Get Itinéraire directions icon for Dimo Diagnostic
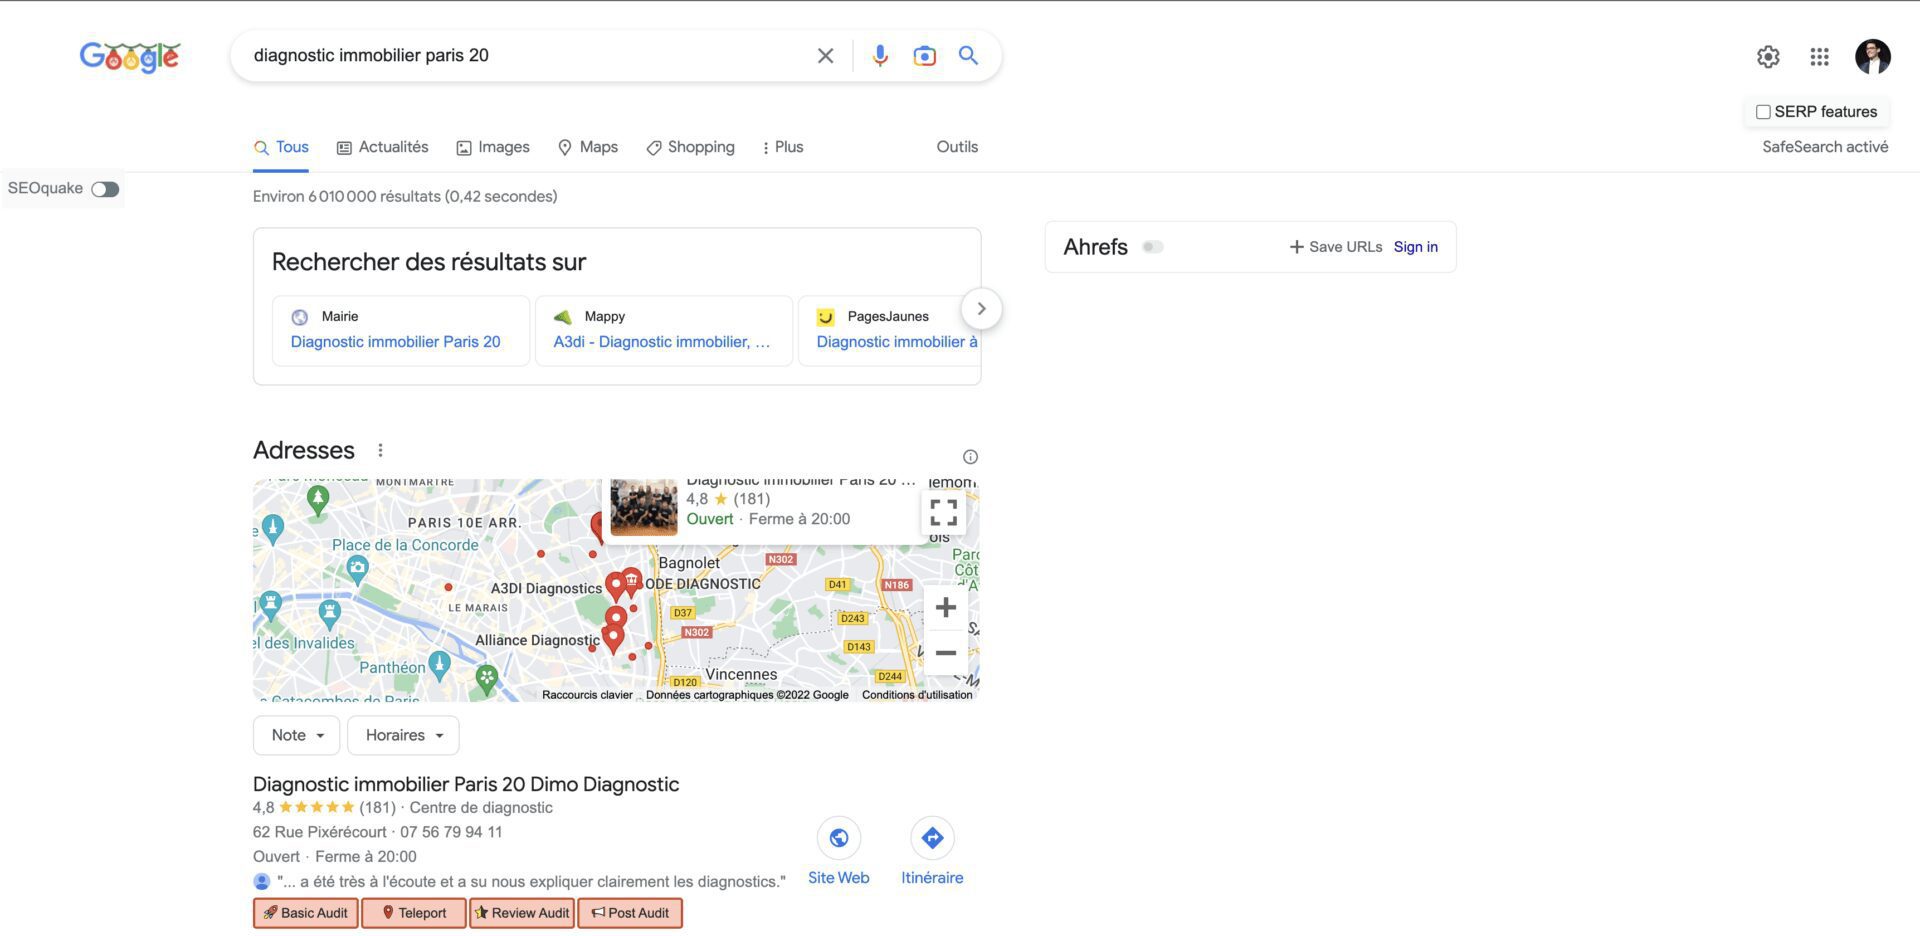 pos(932,838)
